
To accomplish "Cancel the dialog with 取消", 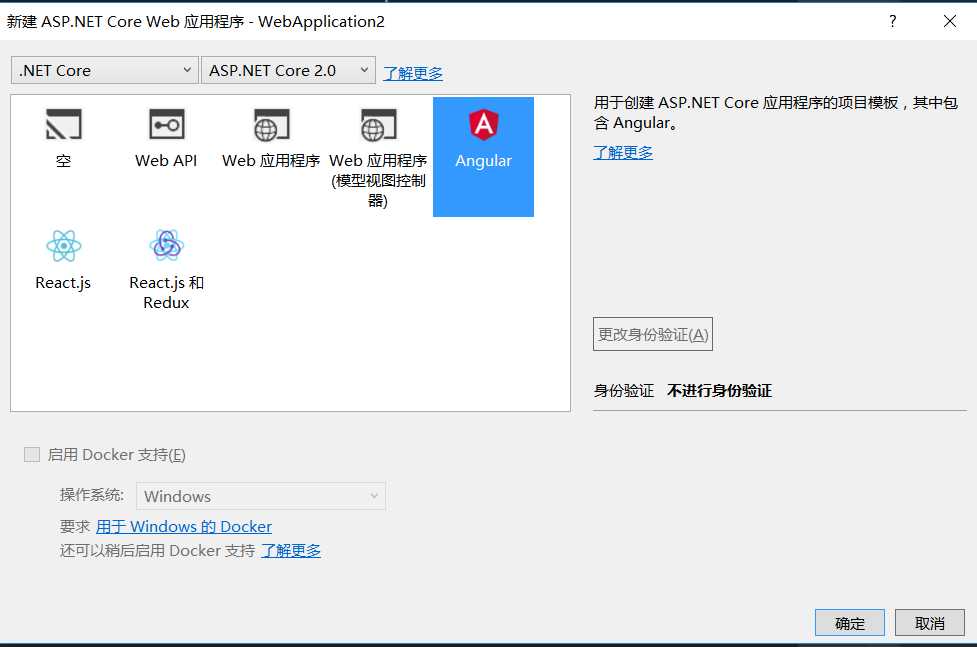I will tap(930, 623).
